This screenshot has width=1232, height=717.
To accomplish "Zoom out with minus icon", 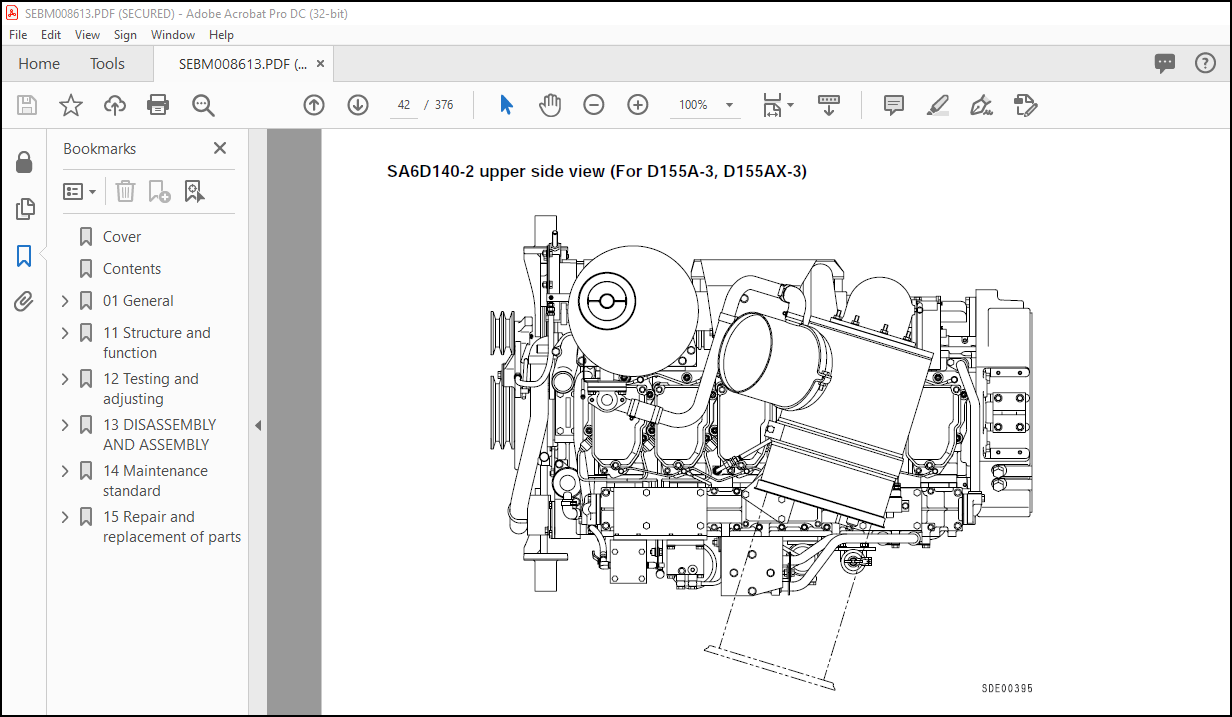I will (594, 105).
